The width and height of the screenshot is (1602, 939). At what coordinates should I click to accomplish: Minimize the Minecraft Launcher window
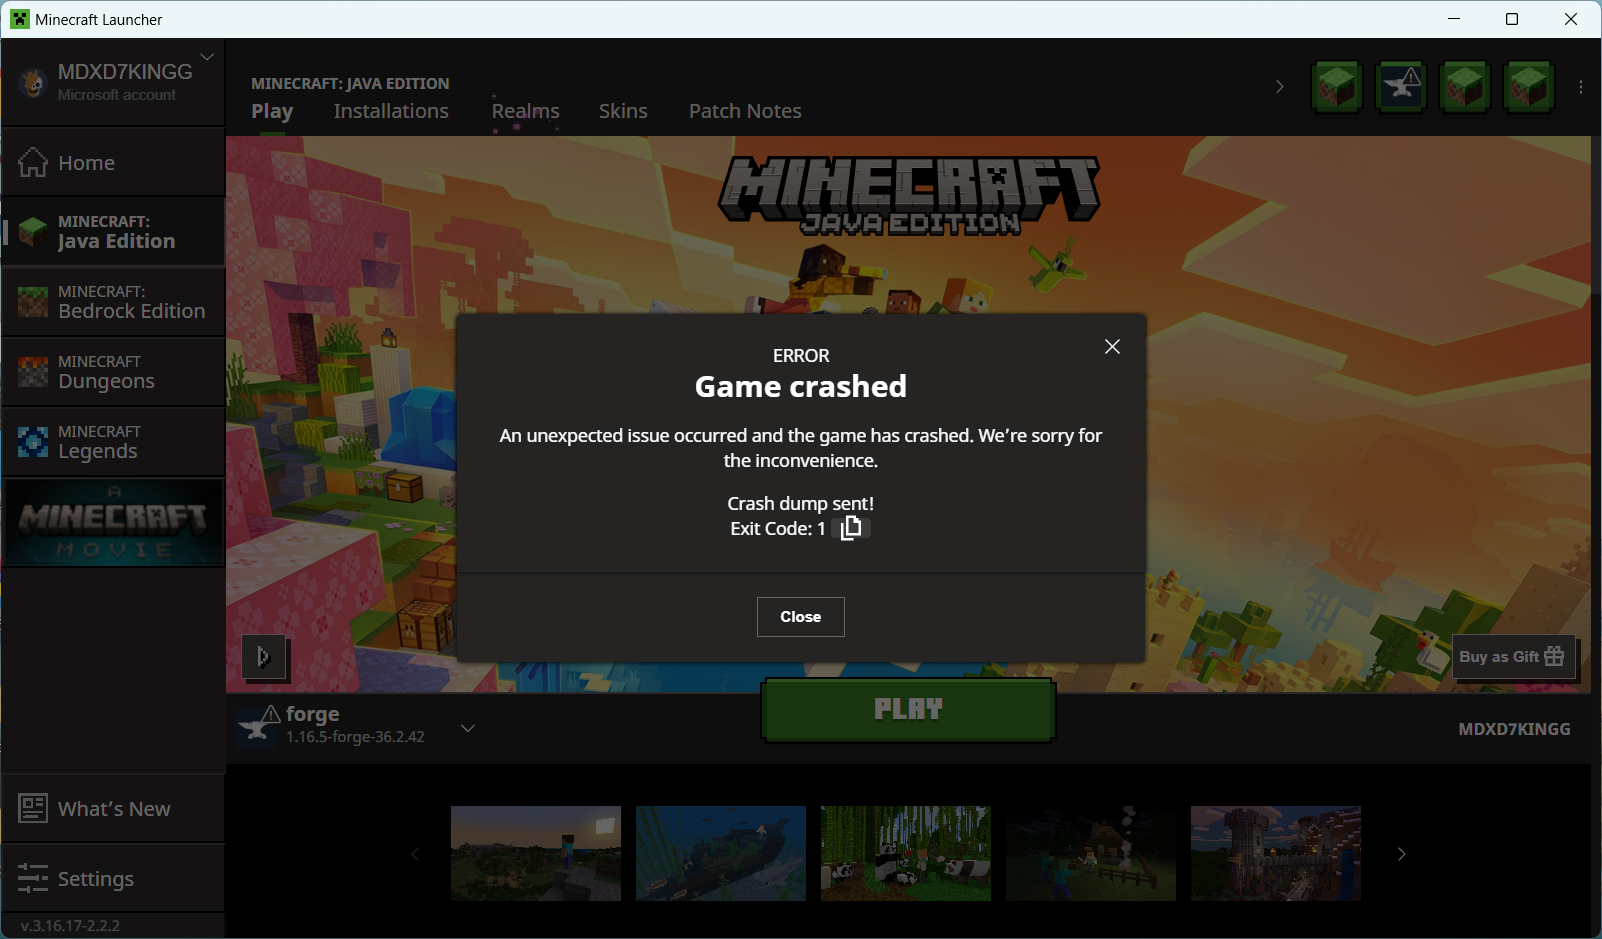[x=1454, y=19]
